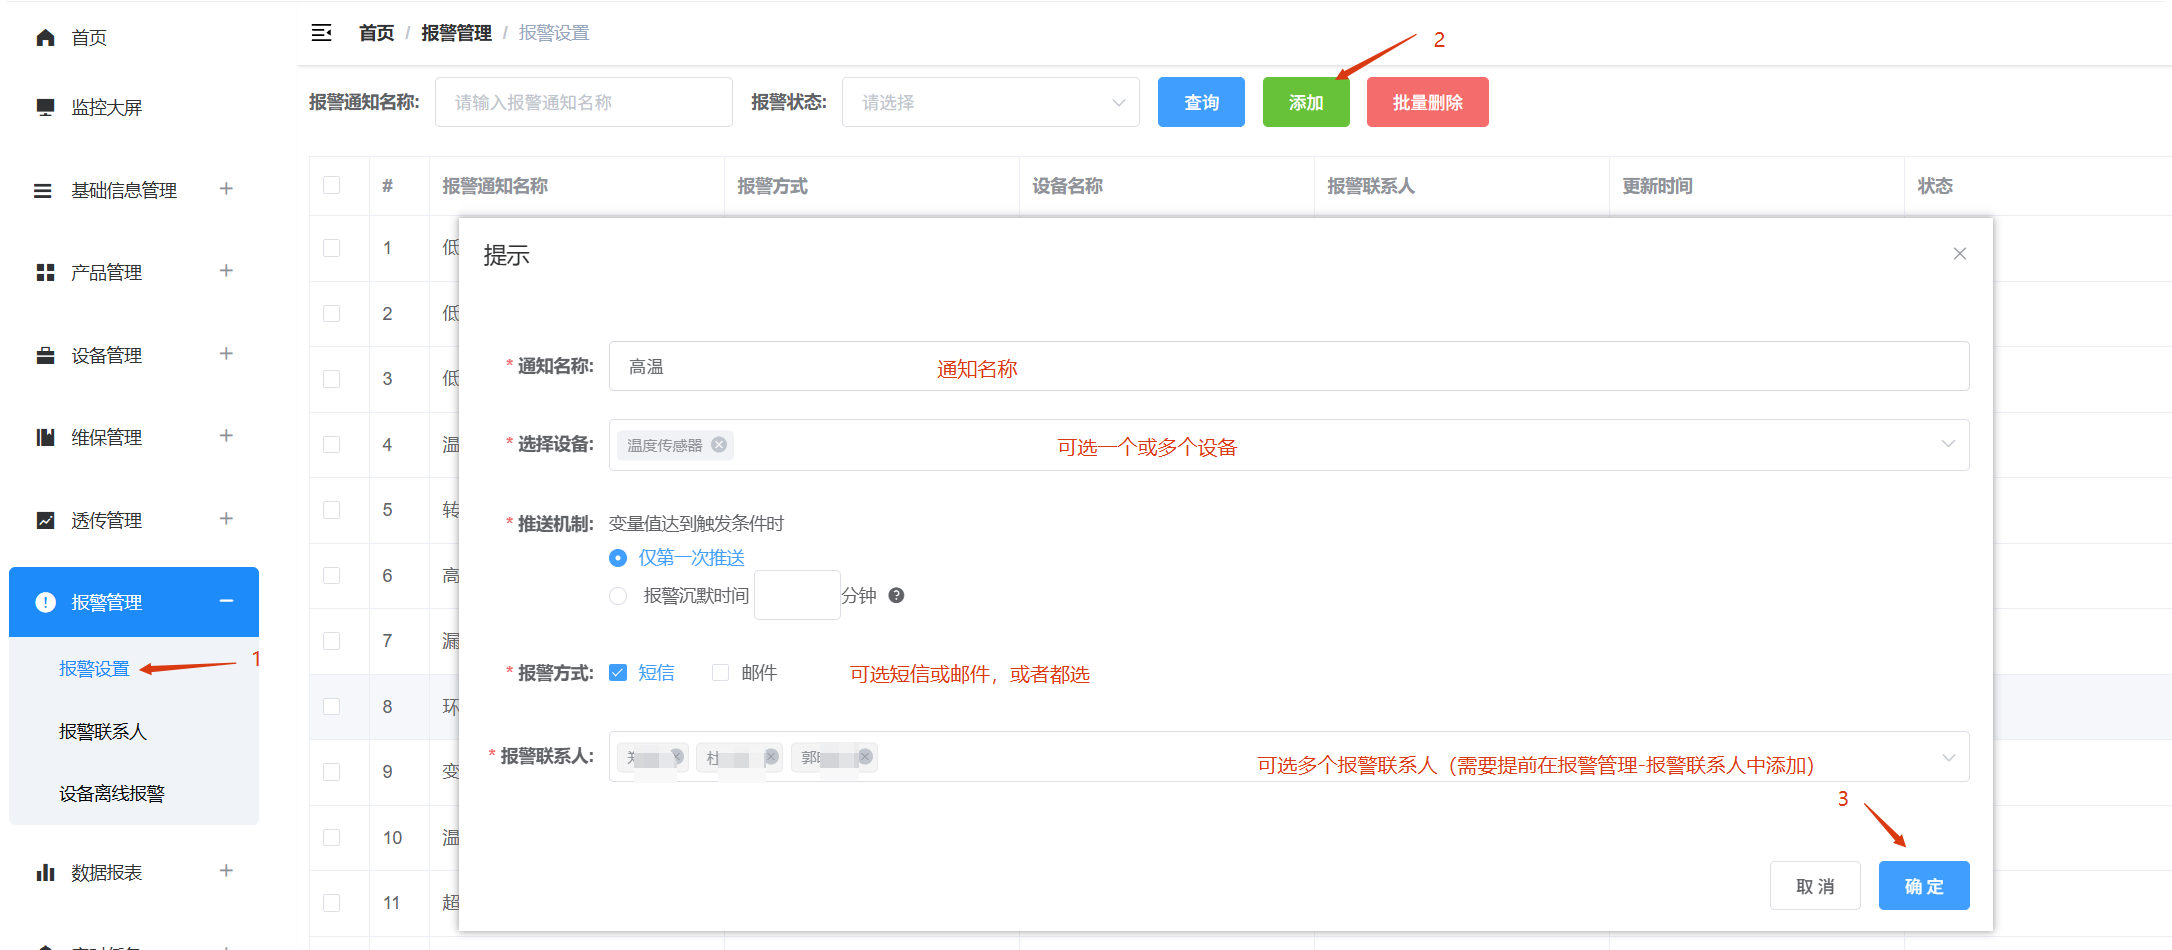Click 首页 in the breadcrumb

[x=376, y=33]
